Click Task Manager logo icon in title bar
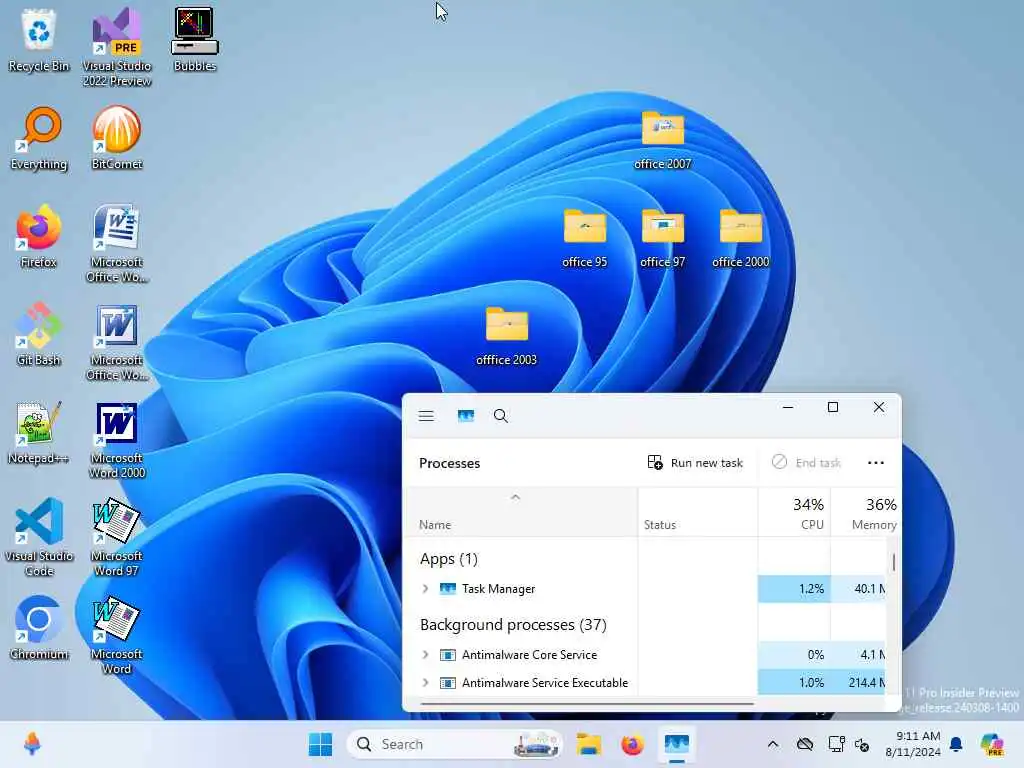 click(466, 416)
